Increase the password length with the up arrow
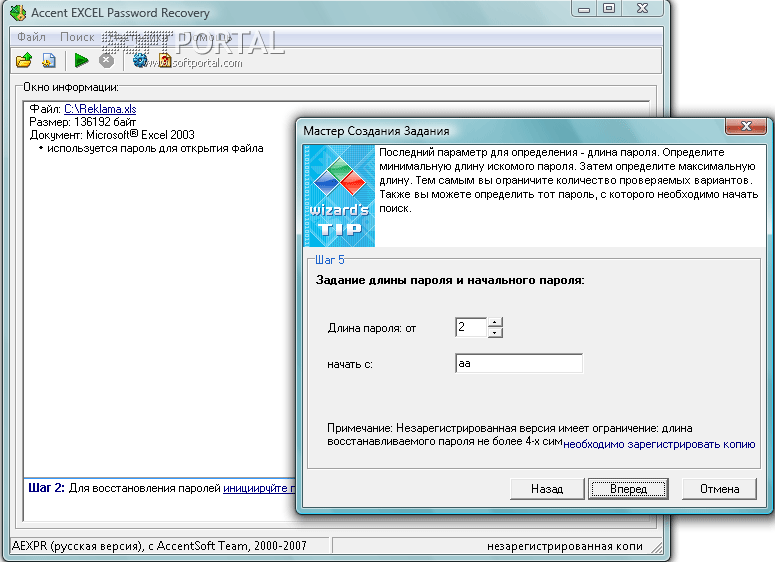Screen dimensions: 775x562 (495, 322)
